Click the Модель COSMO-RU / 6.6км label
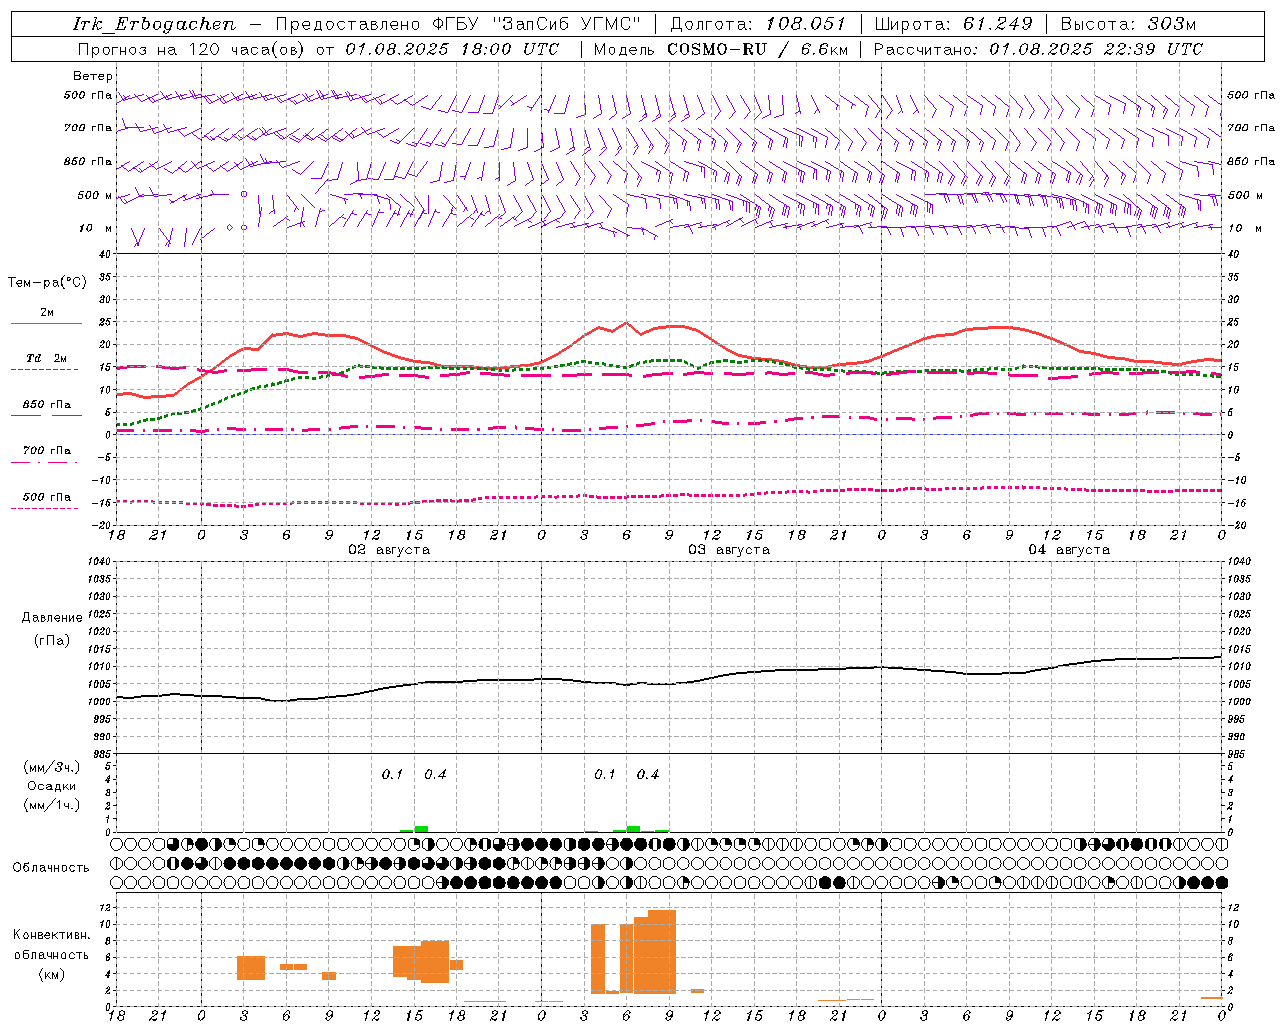1280x1024 pixels. coord(721,49)
